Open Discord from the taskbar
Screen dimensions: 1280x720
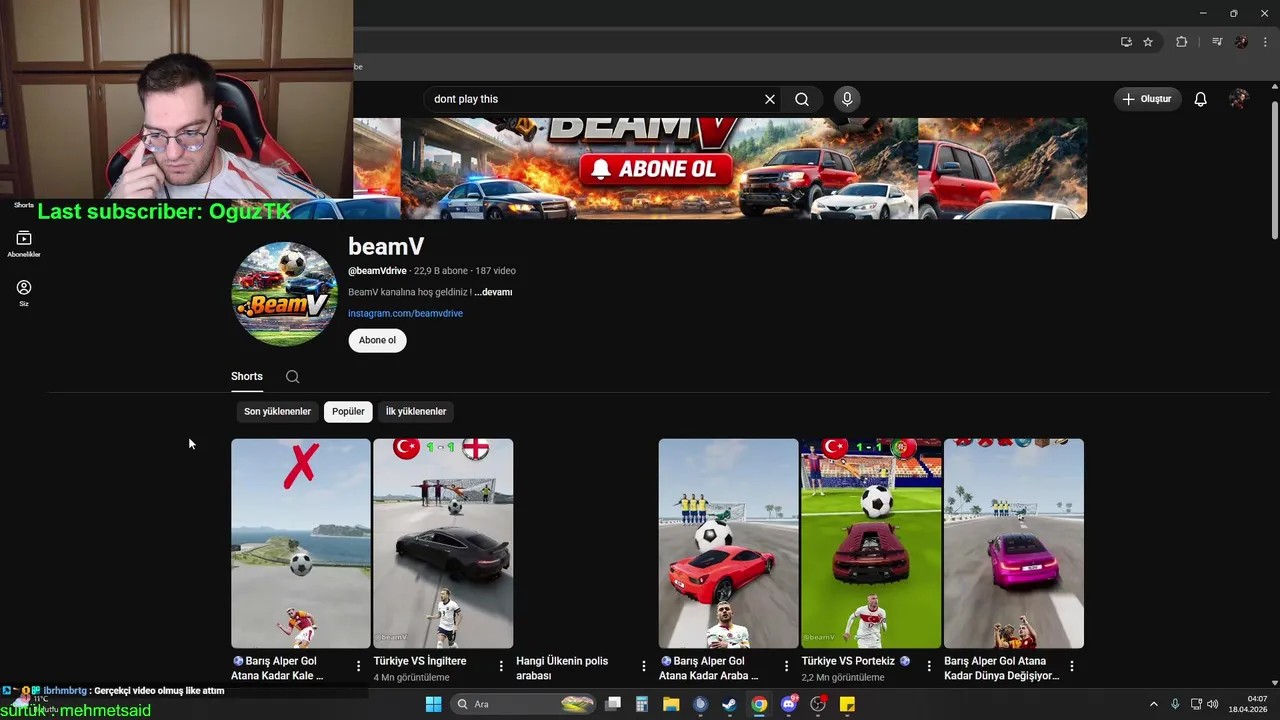[789, 704]
